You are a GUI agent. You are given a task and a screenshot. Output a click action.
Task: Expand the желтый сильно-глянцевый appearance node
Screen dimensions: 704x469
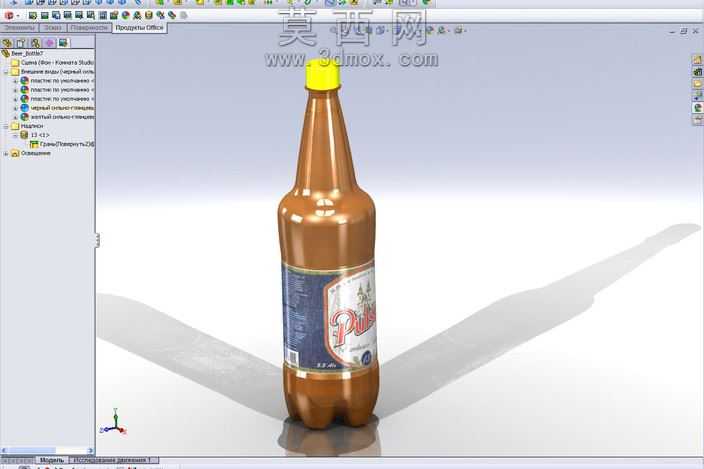[15, 117]
